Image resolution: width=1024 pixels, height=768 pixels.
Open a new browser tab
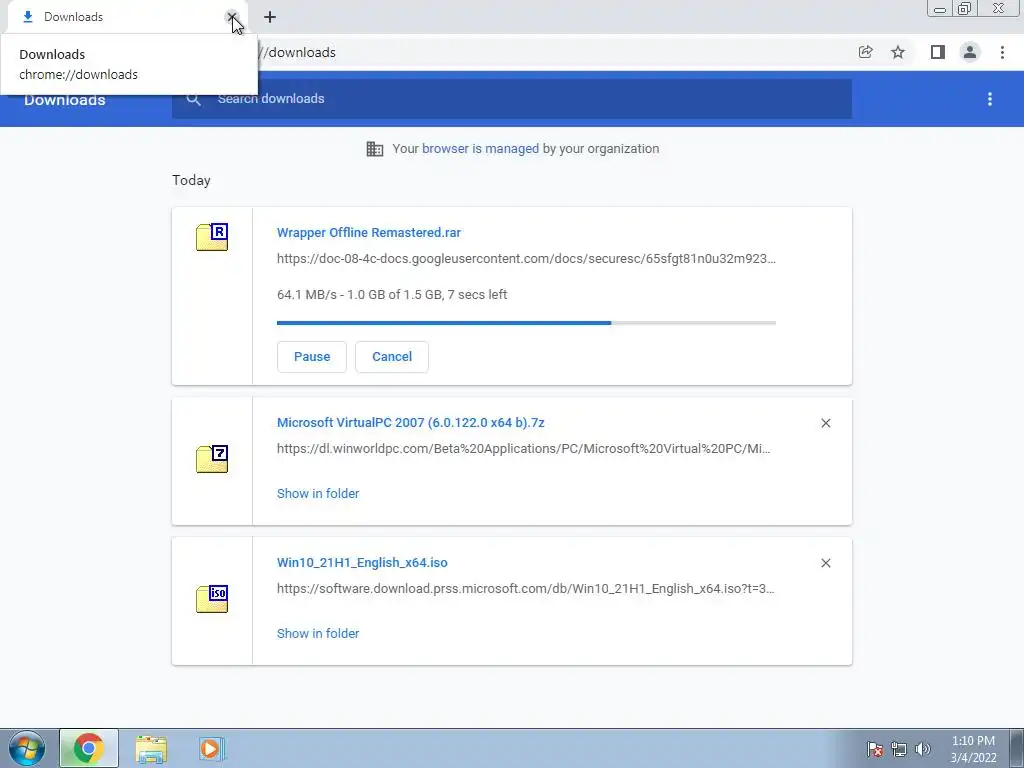coord(270,17)
